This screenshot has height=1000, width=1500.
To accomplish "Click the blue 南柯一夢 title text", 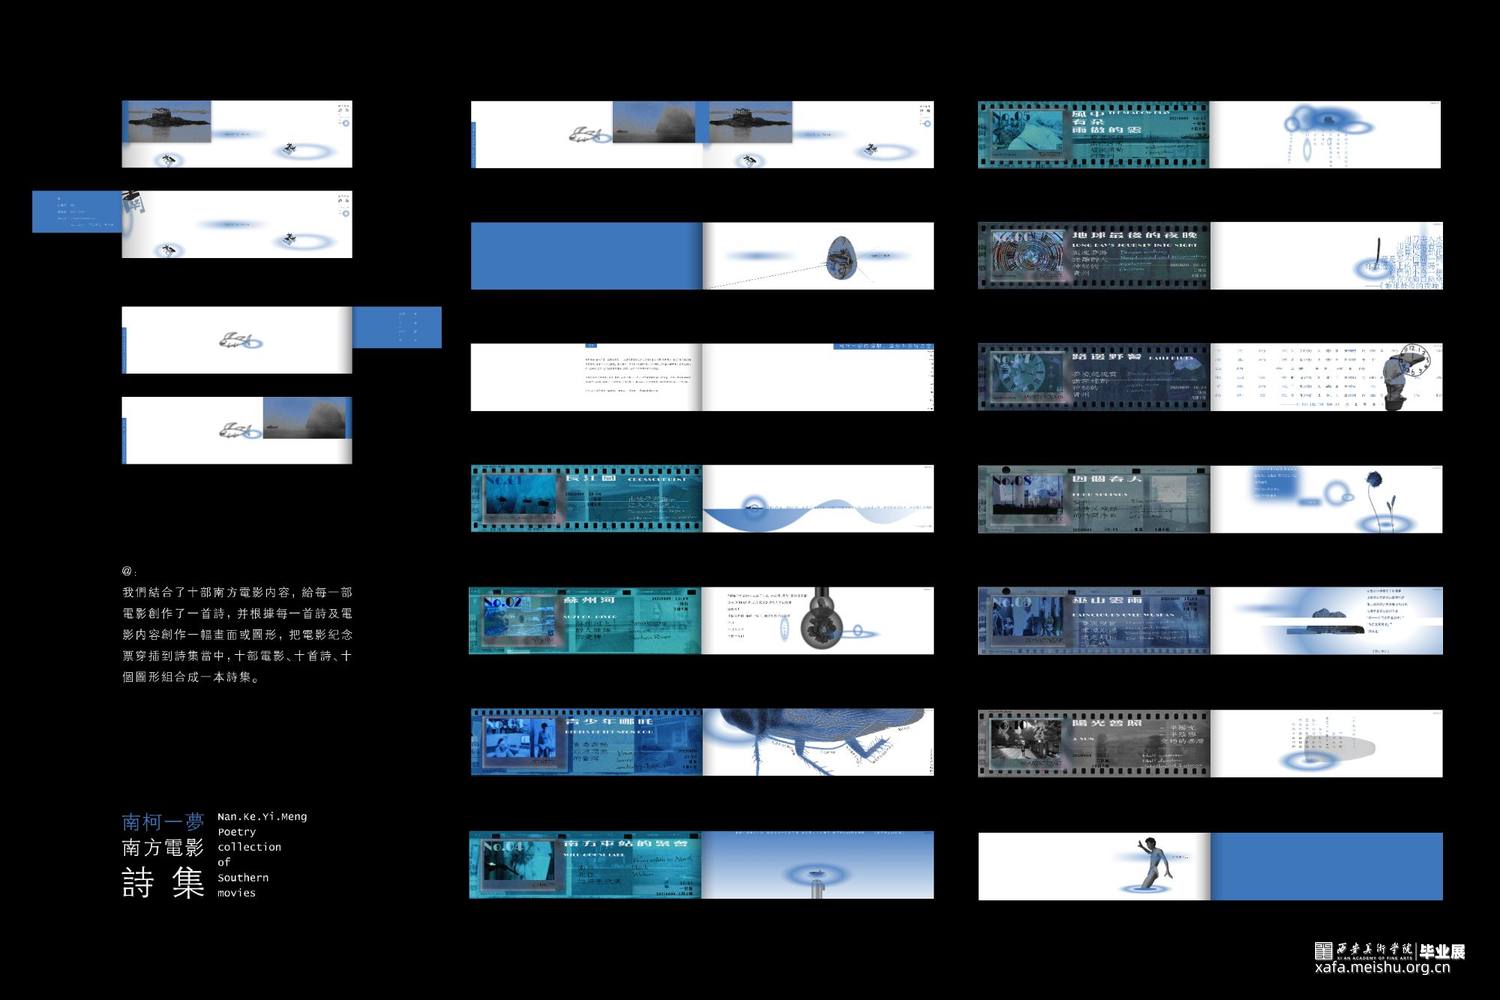I will tap(163, 822).
